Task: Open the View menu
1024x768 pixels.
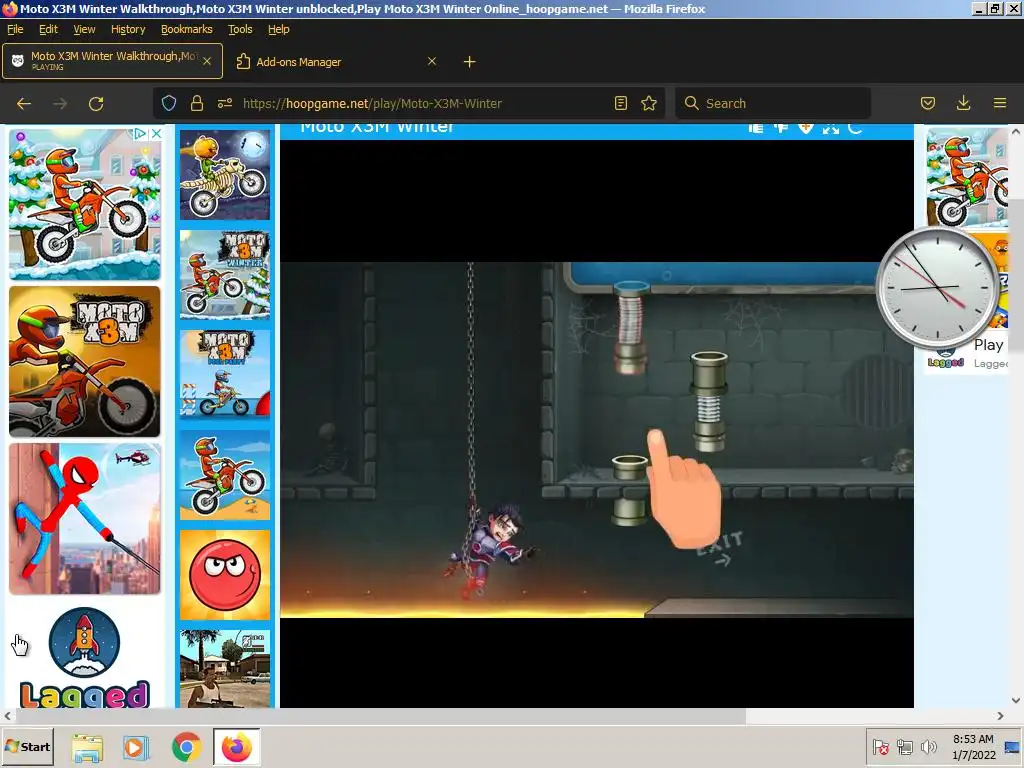Action: (x=84, y=29)
